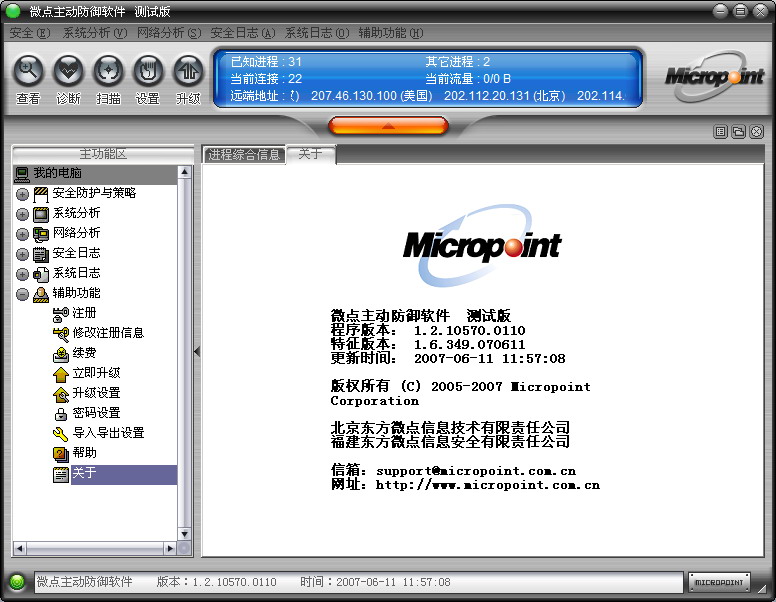The image size is (776, 602).
Task: Expand the 系统分析 tree node
Action: pos(22,214)
